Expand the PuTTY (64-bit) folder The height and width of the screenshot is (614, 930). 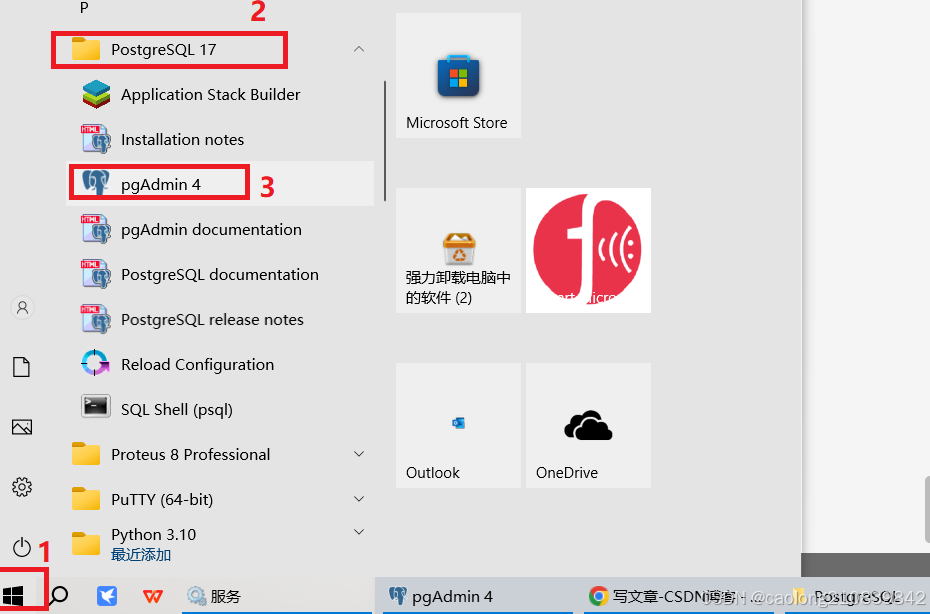(359, 499)
